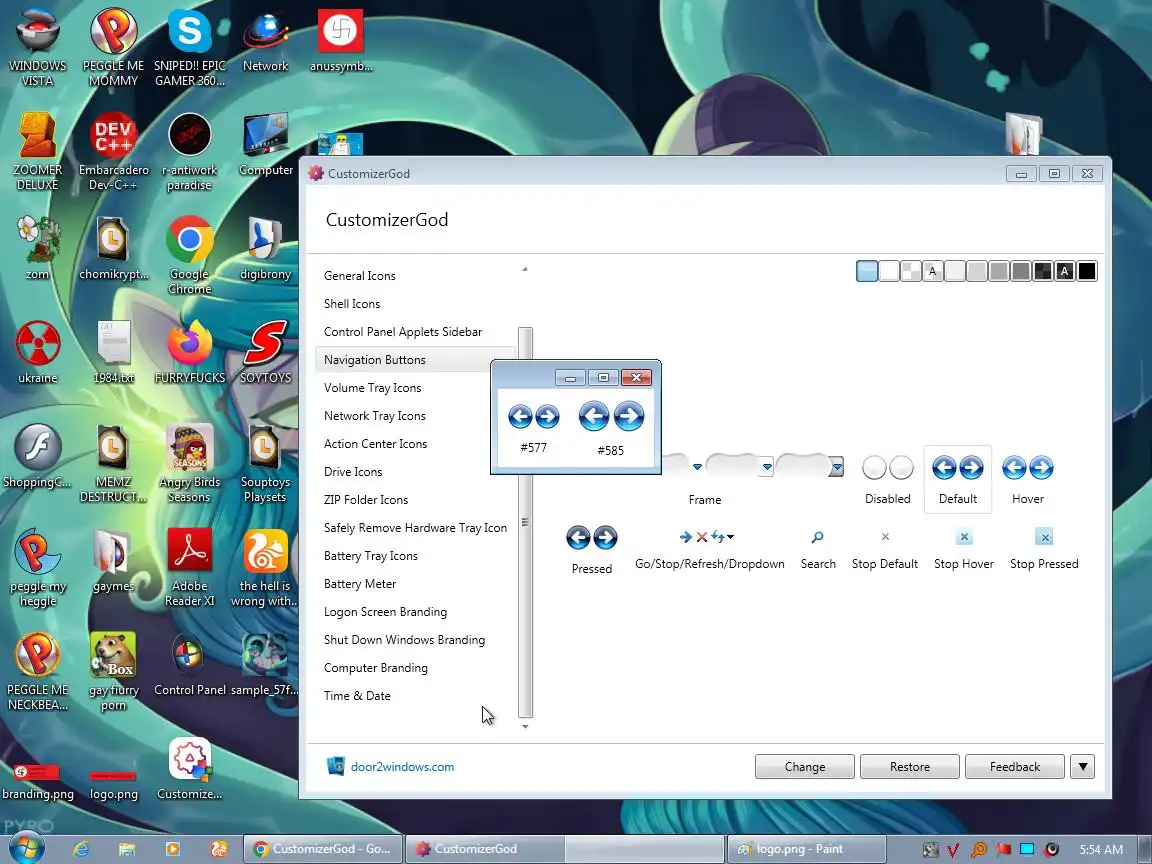Select the Angry Birds Seasons desktop icon

[x=190, y=462]
